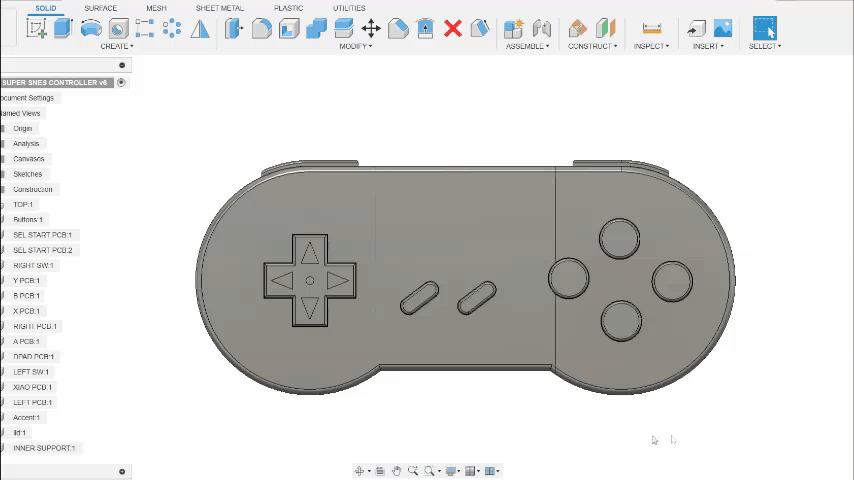Create a New Component from Assemble group
This screenshot has width=854, height=480.
[x=514, y=28]
